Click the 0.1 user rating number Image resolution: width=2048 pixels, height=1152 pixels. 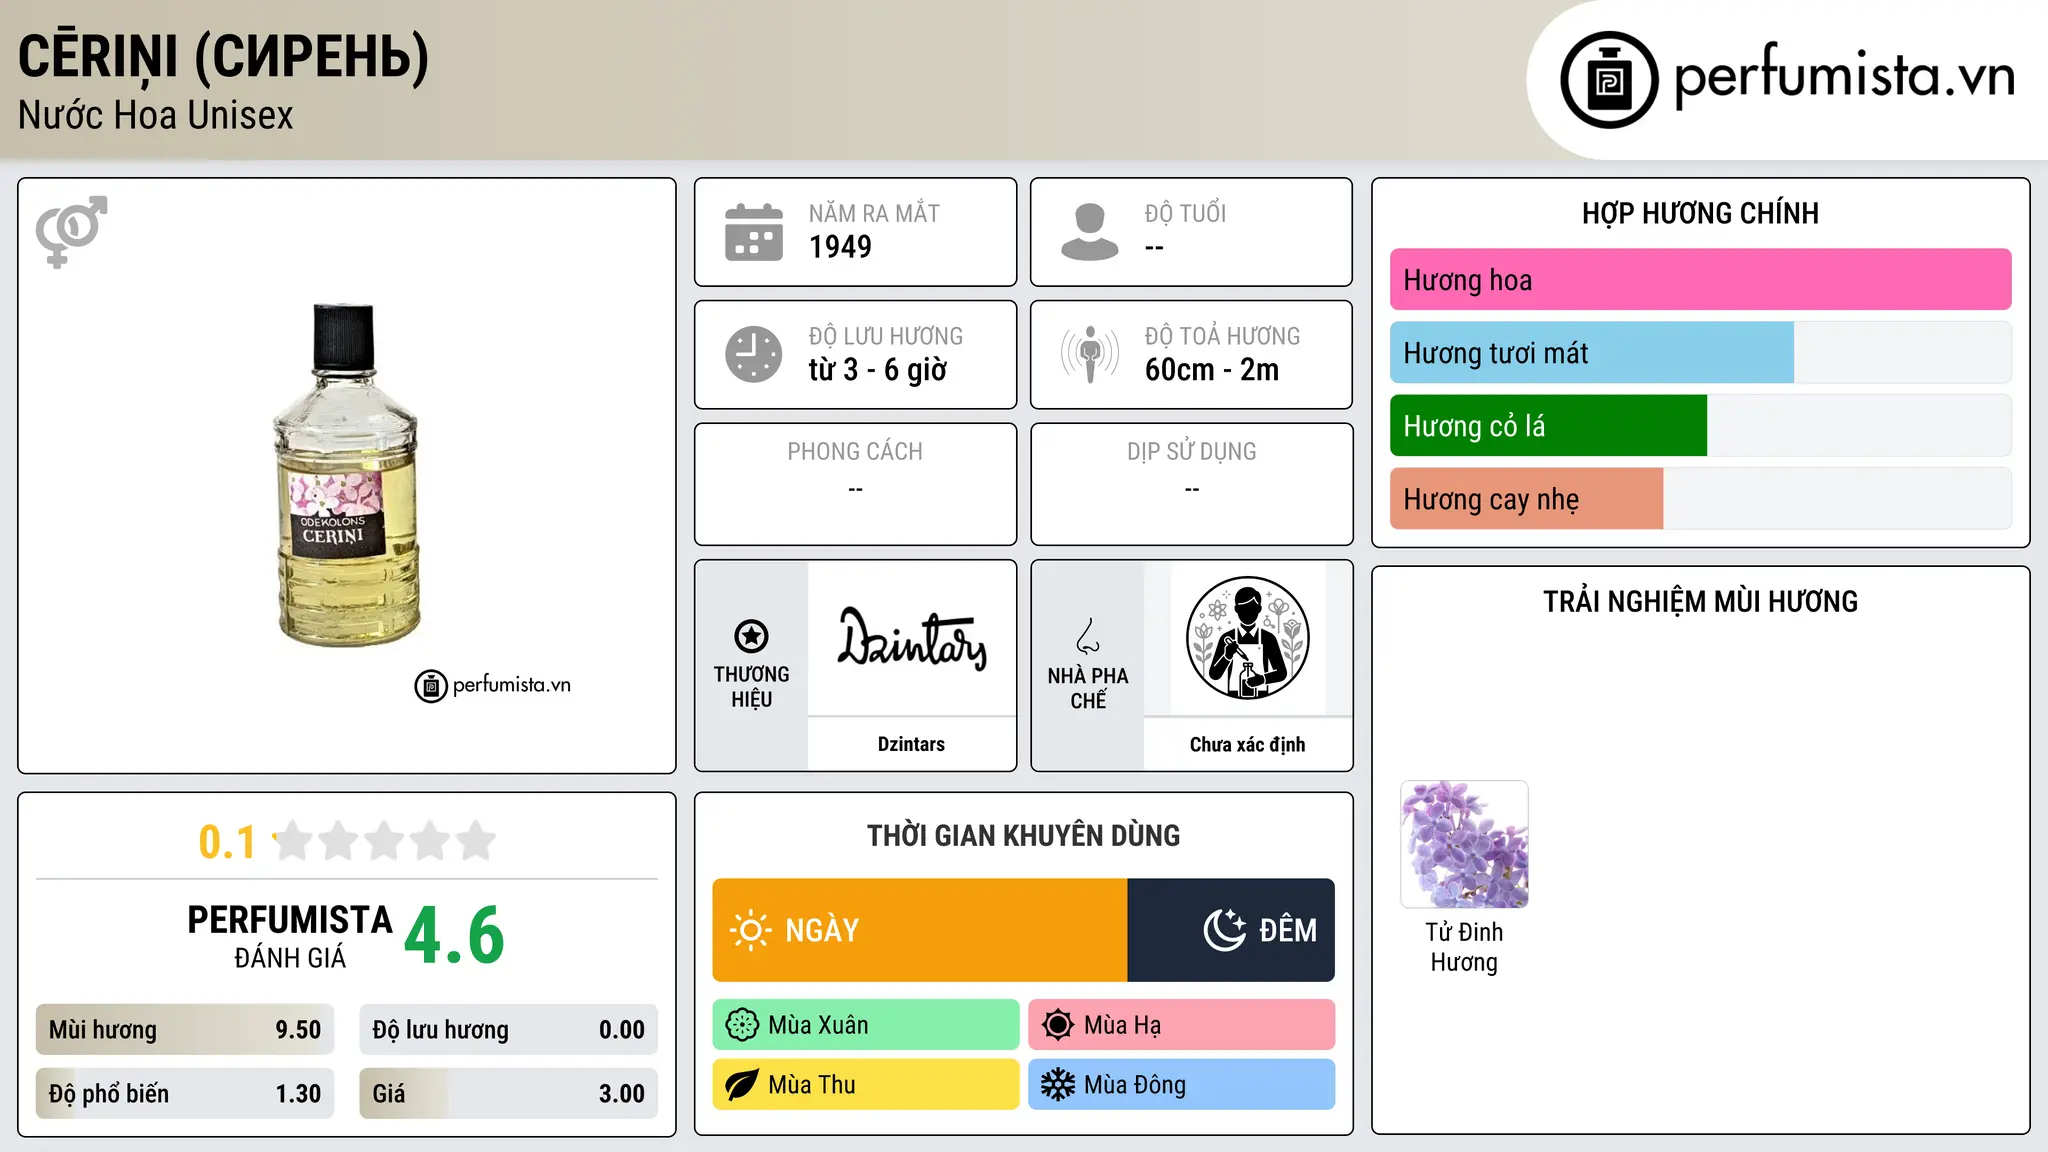[227, 842]
